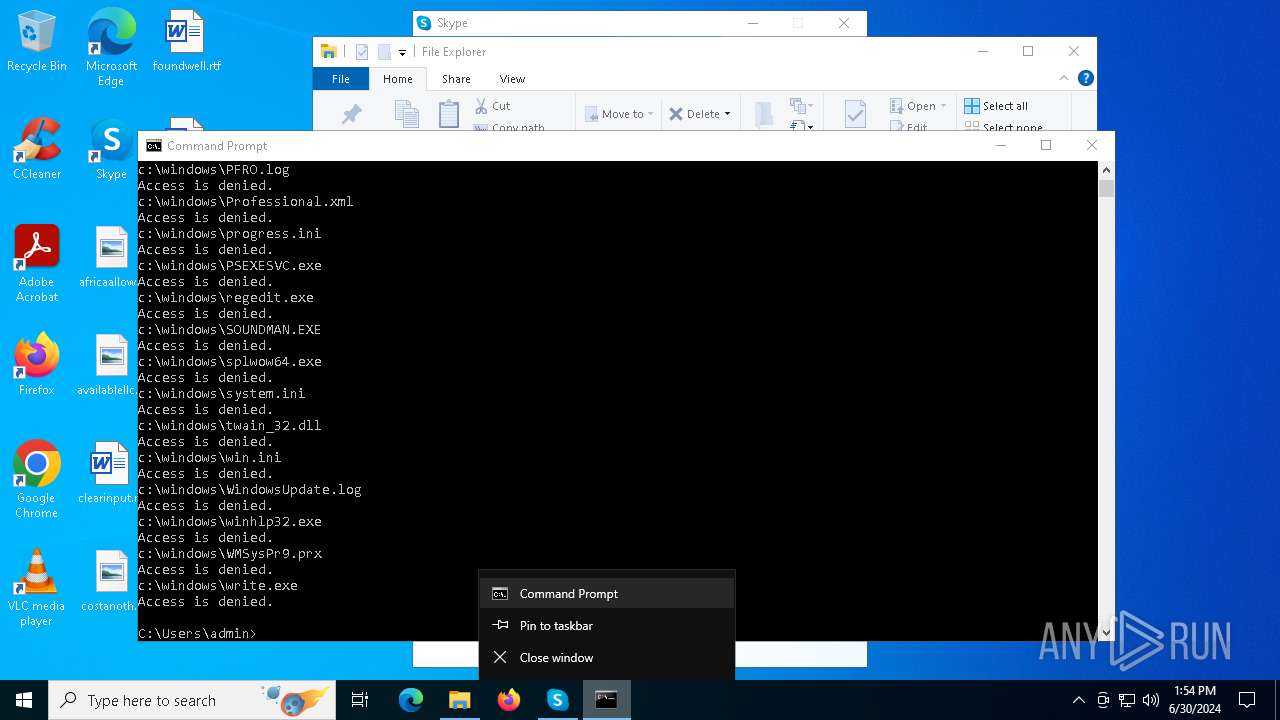The height and width of the screenshot is (720, 1280).
Task: Maximize the Command Prompt window
Action: coord(1046,145)
